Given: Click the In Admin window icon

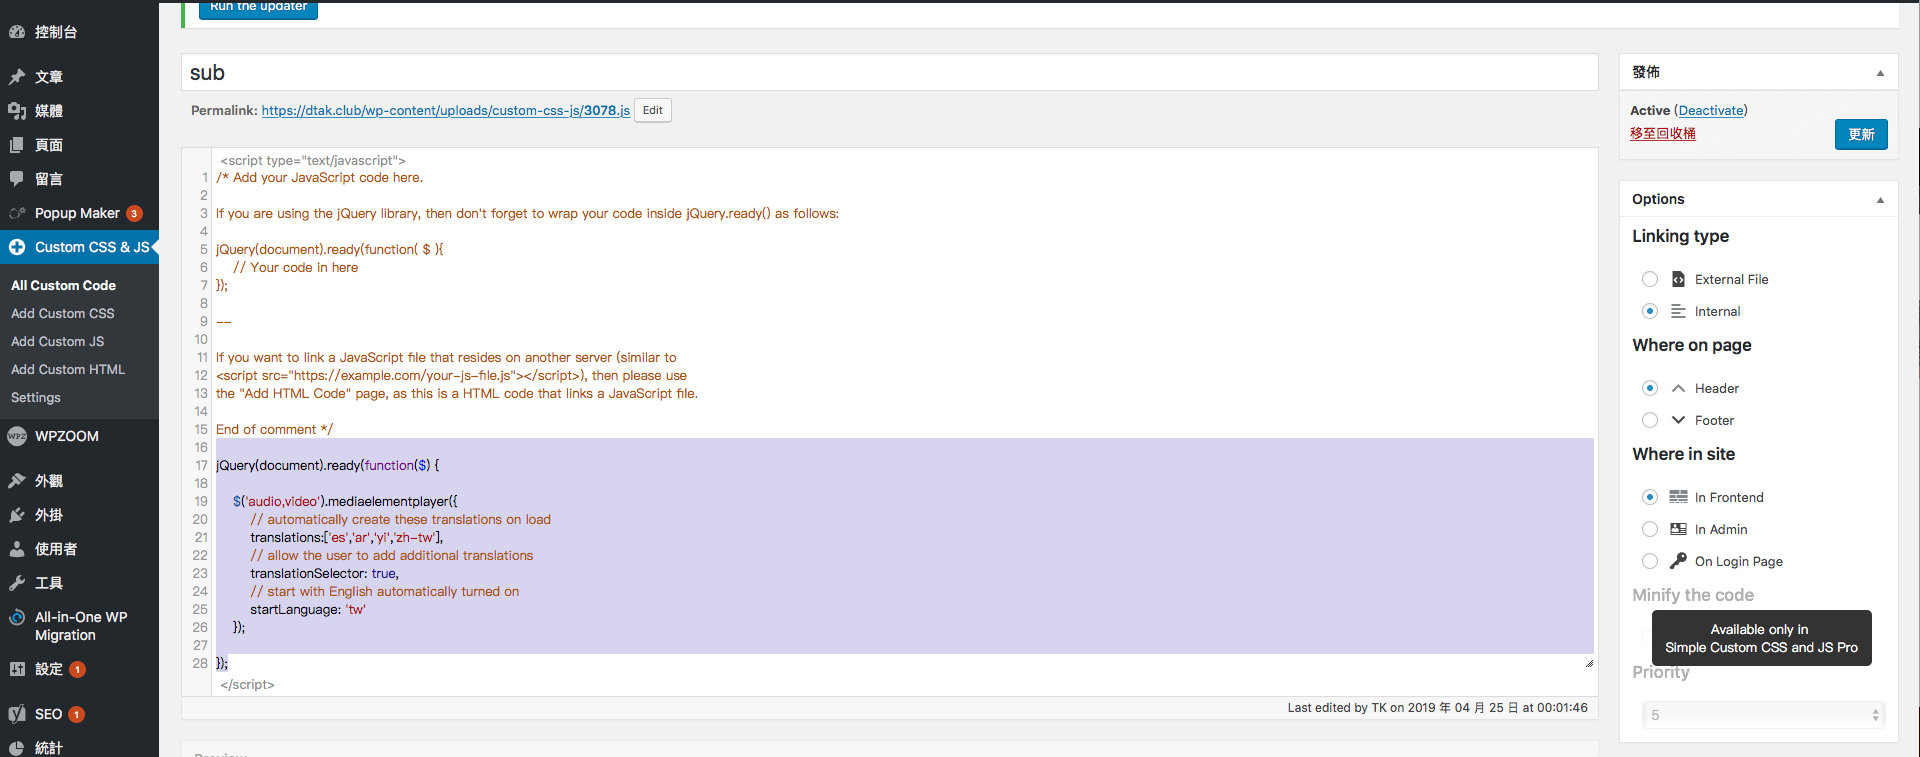Looking at the screenshot, I should click(x=1678, y=529).
